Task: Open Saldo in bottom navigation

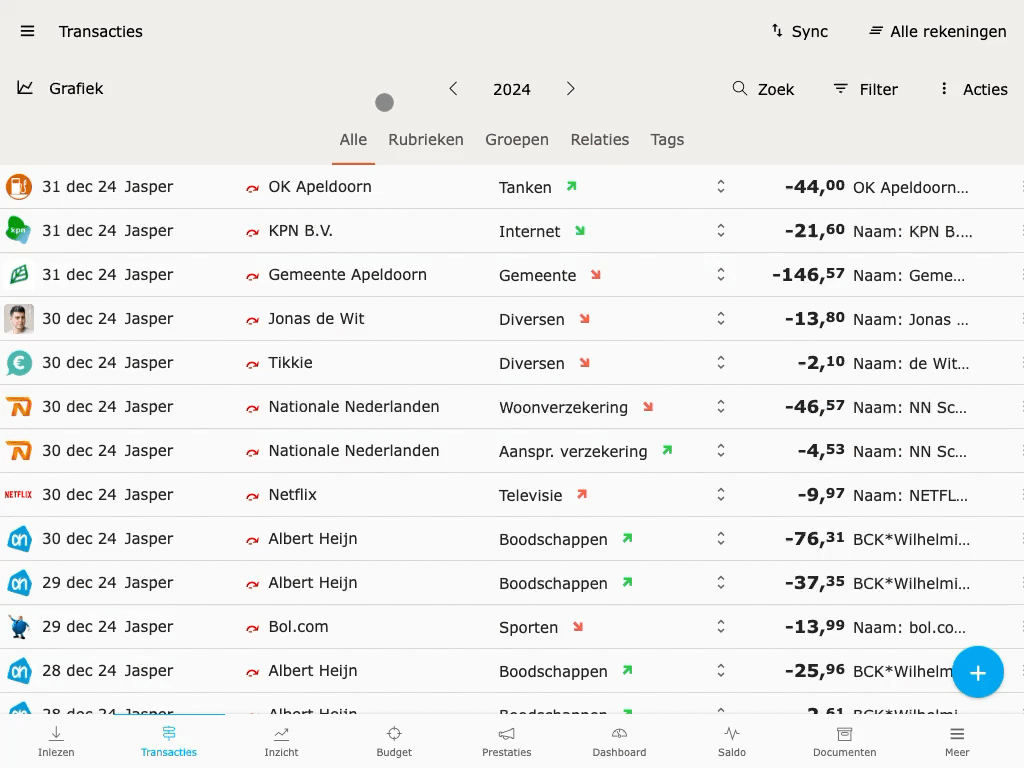Action: [732, 741]
